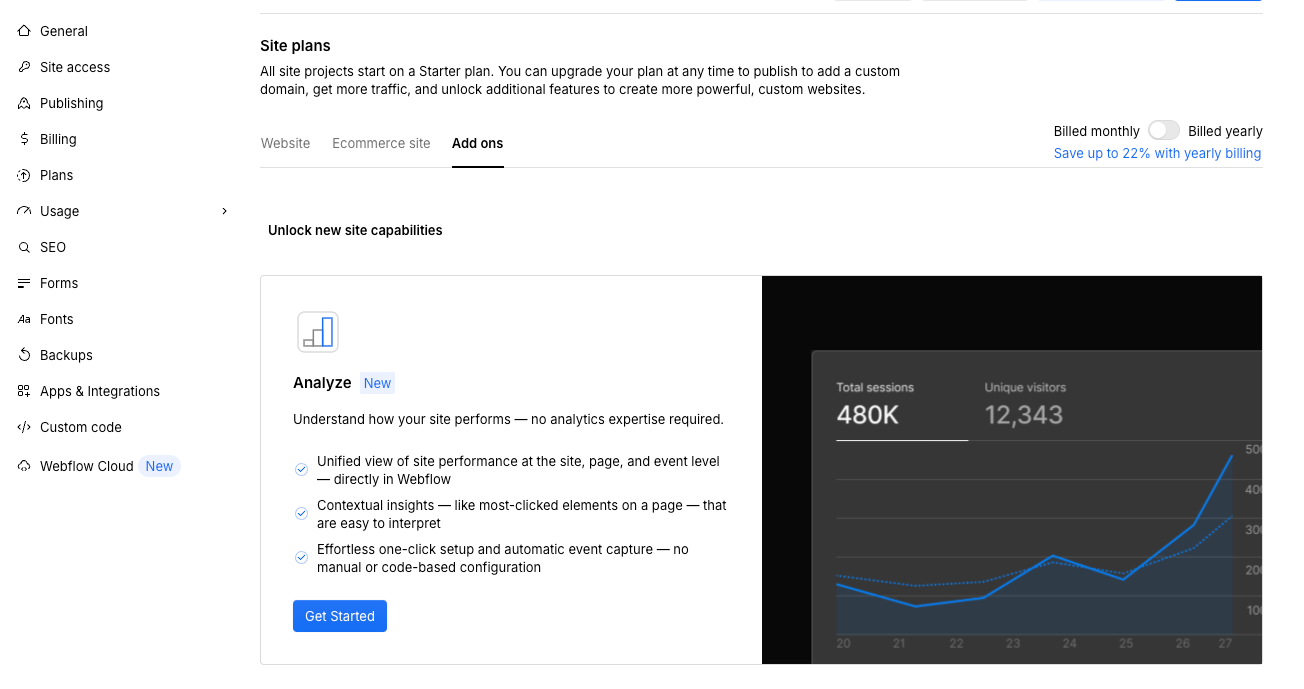The image size is (1304, 689).
Task: Open the Billing page label
Action: point(58,139)
